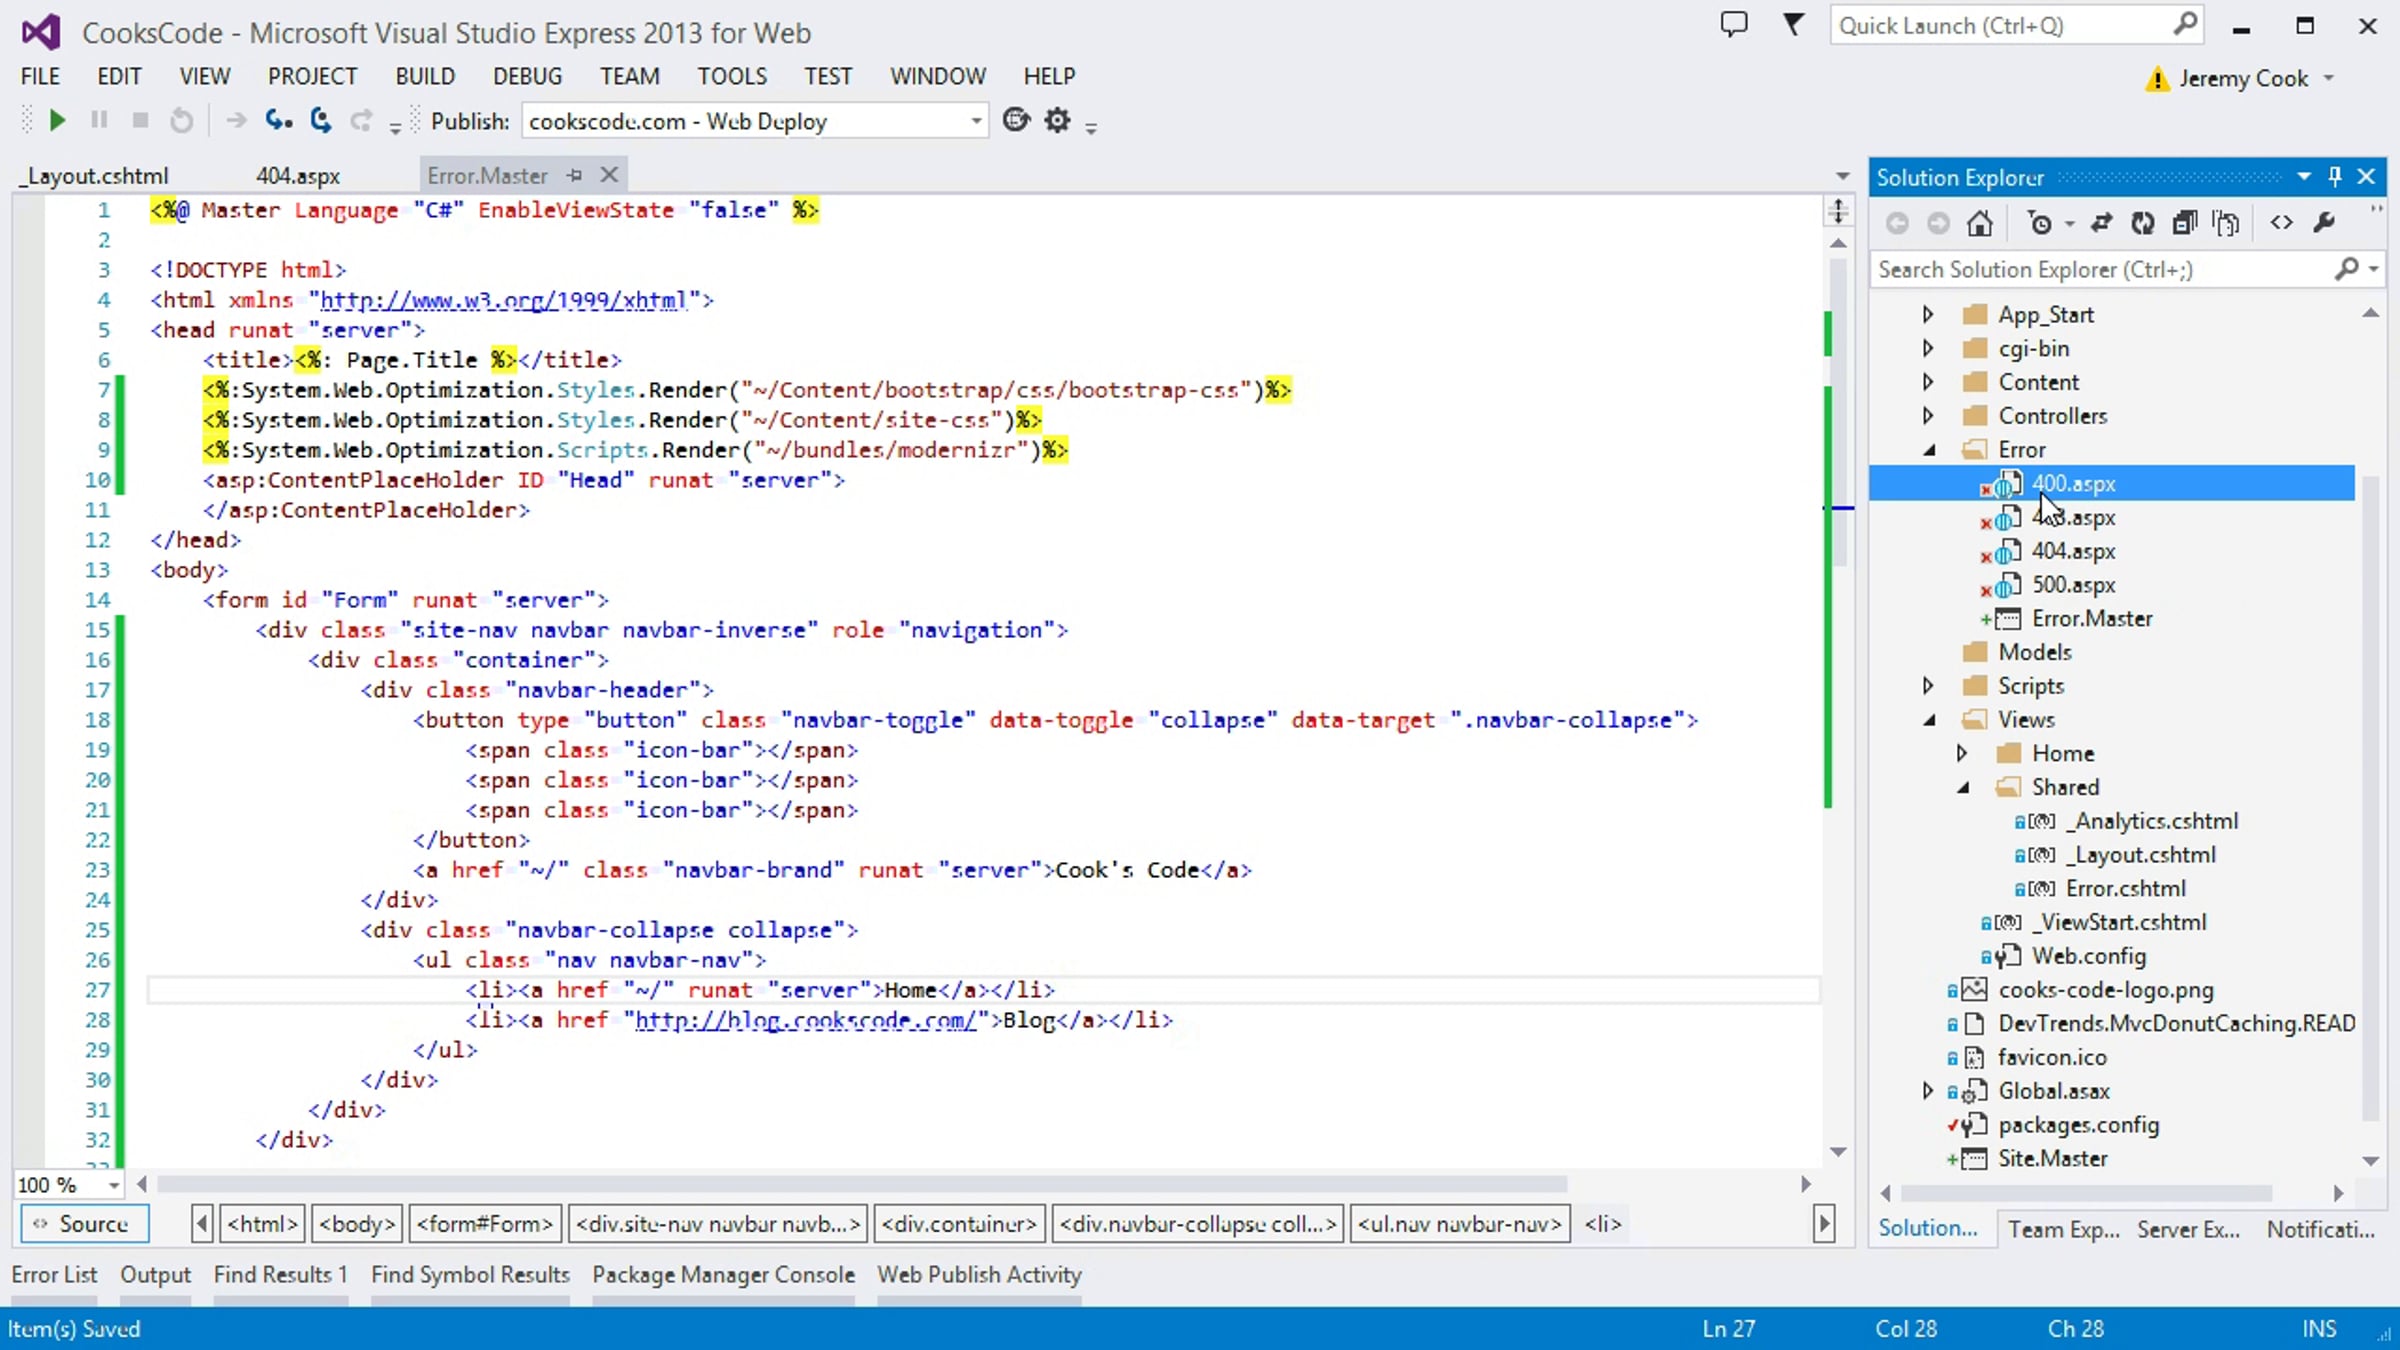The height and width of the screenshot is (1350, 2400).
Task: Click the Collapse All icon
Action: [x=2184, y=223]
